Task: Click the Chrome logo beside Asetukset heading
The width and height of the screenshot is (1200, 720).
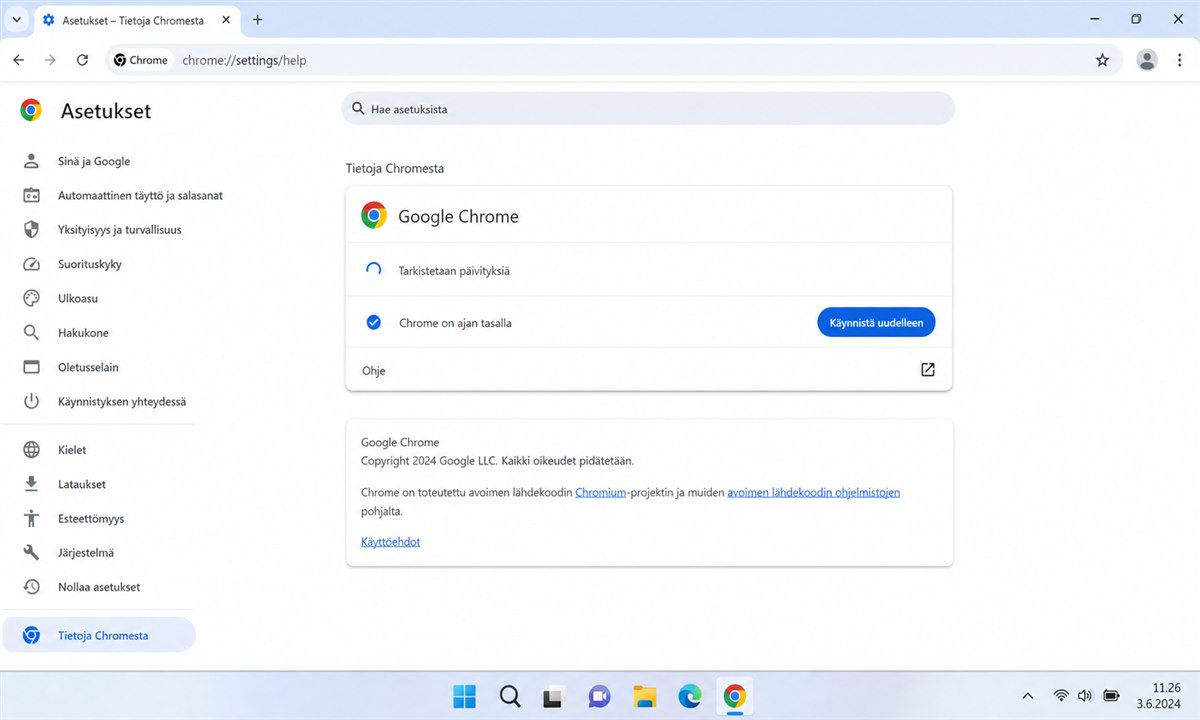Action: coord(31,110)
